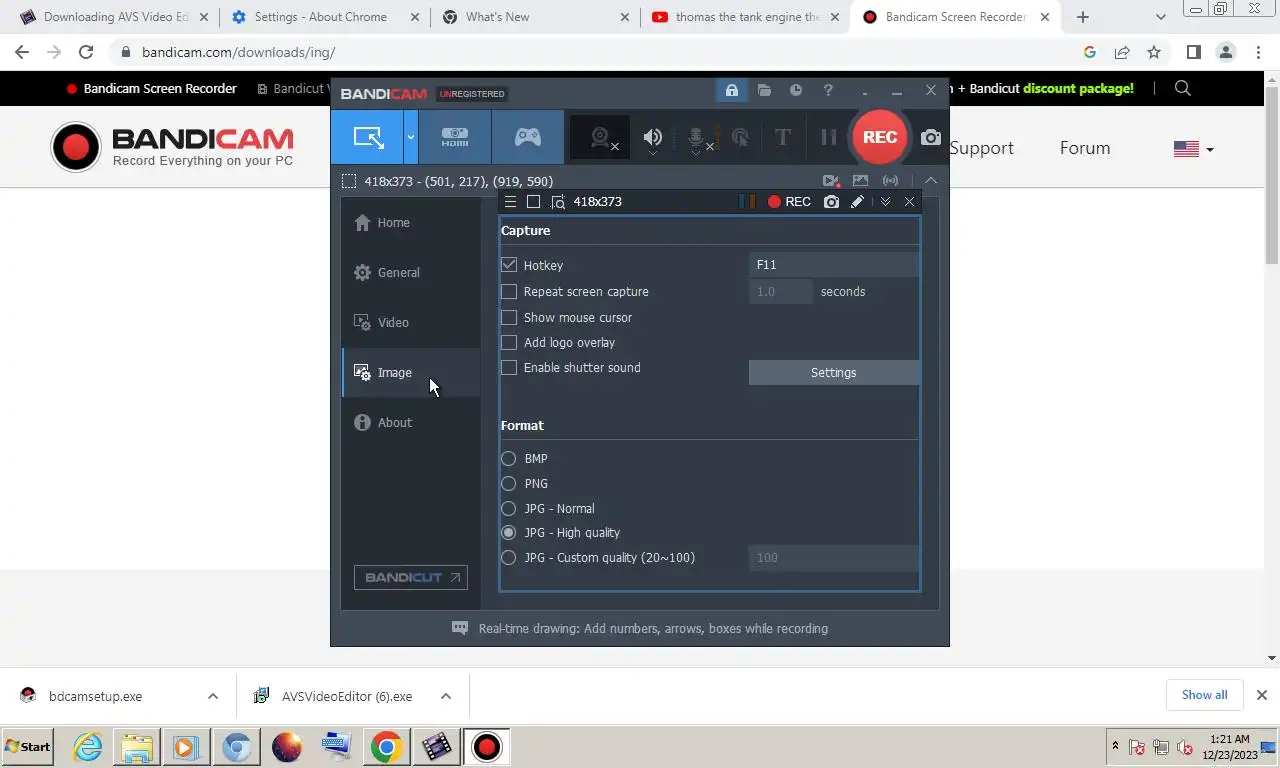This screenshot has height=768, width=1280.
Task: Click the custom quality 100 field
Action: tap(834, 558)
